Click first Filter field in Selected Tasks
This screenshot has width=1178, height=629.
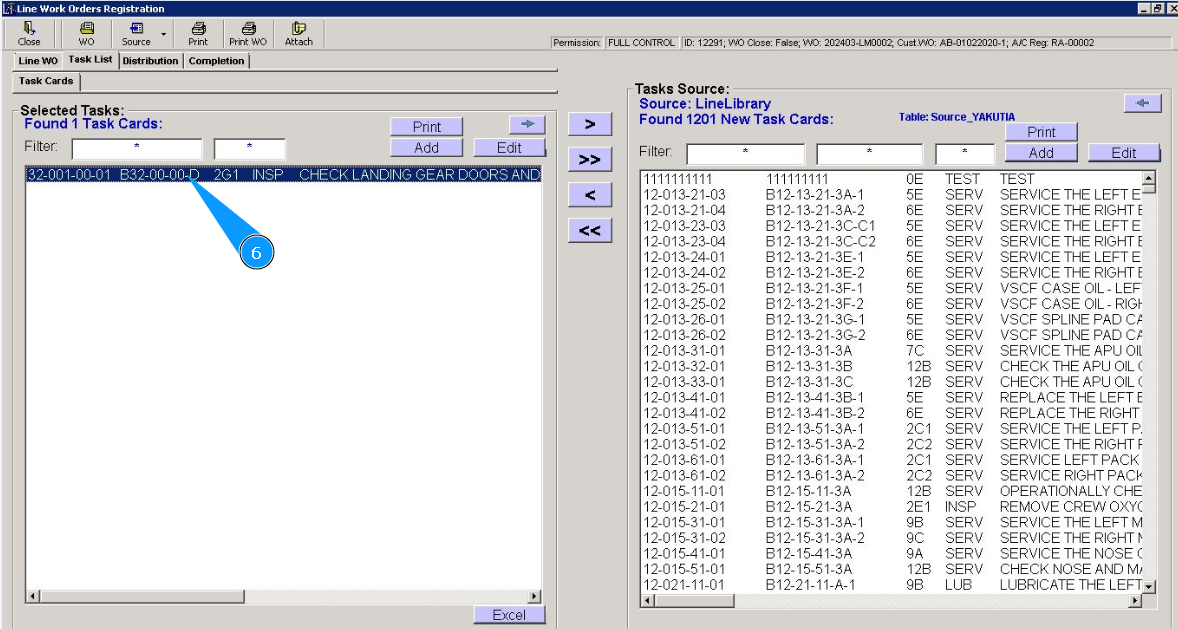click(137, 148)
